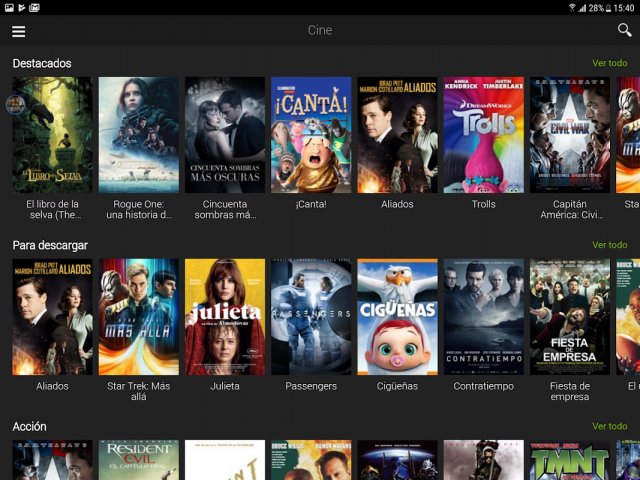Open Ver todo for Para descargar
The width and height of the screenshot is (640, 480).
(x=609, y=245)
